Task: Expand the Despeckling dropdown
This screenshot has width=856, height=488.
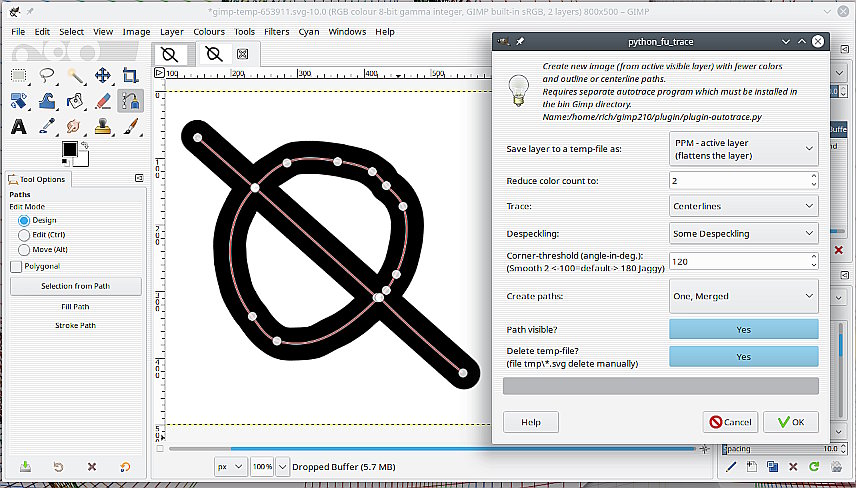Action: point(743,233)
